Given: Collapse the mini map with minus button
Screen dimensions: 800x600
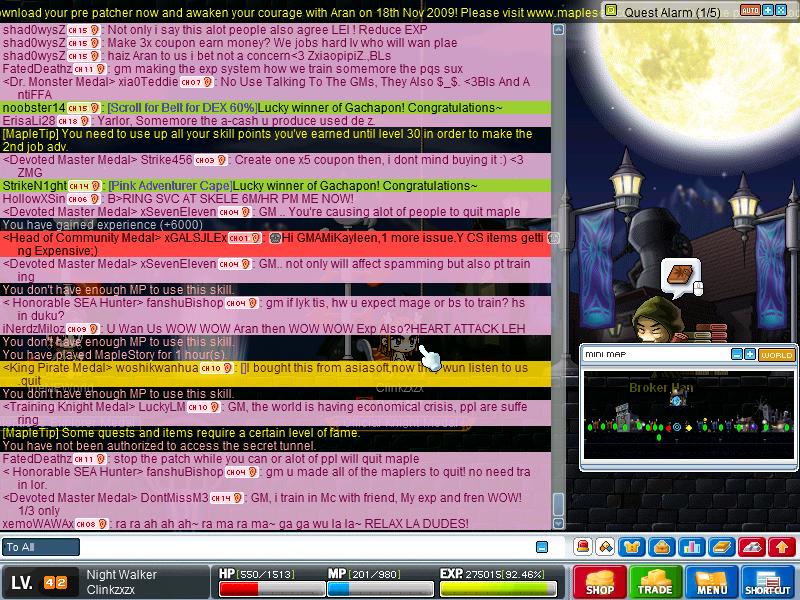Looking at the screenshot, I should coord(737,354).
